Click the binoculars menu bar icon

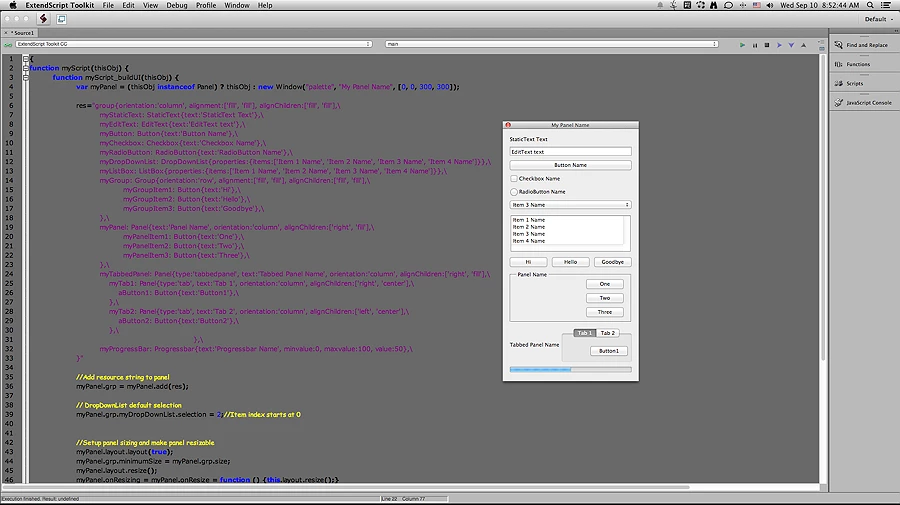(x=713, y=5)
